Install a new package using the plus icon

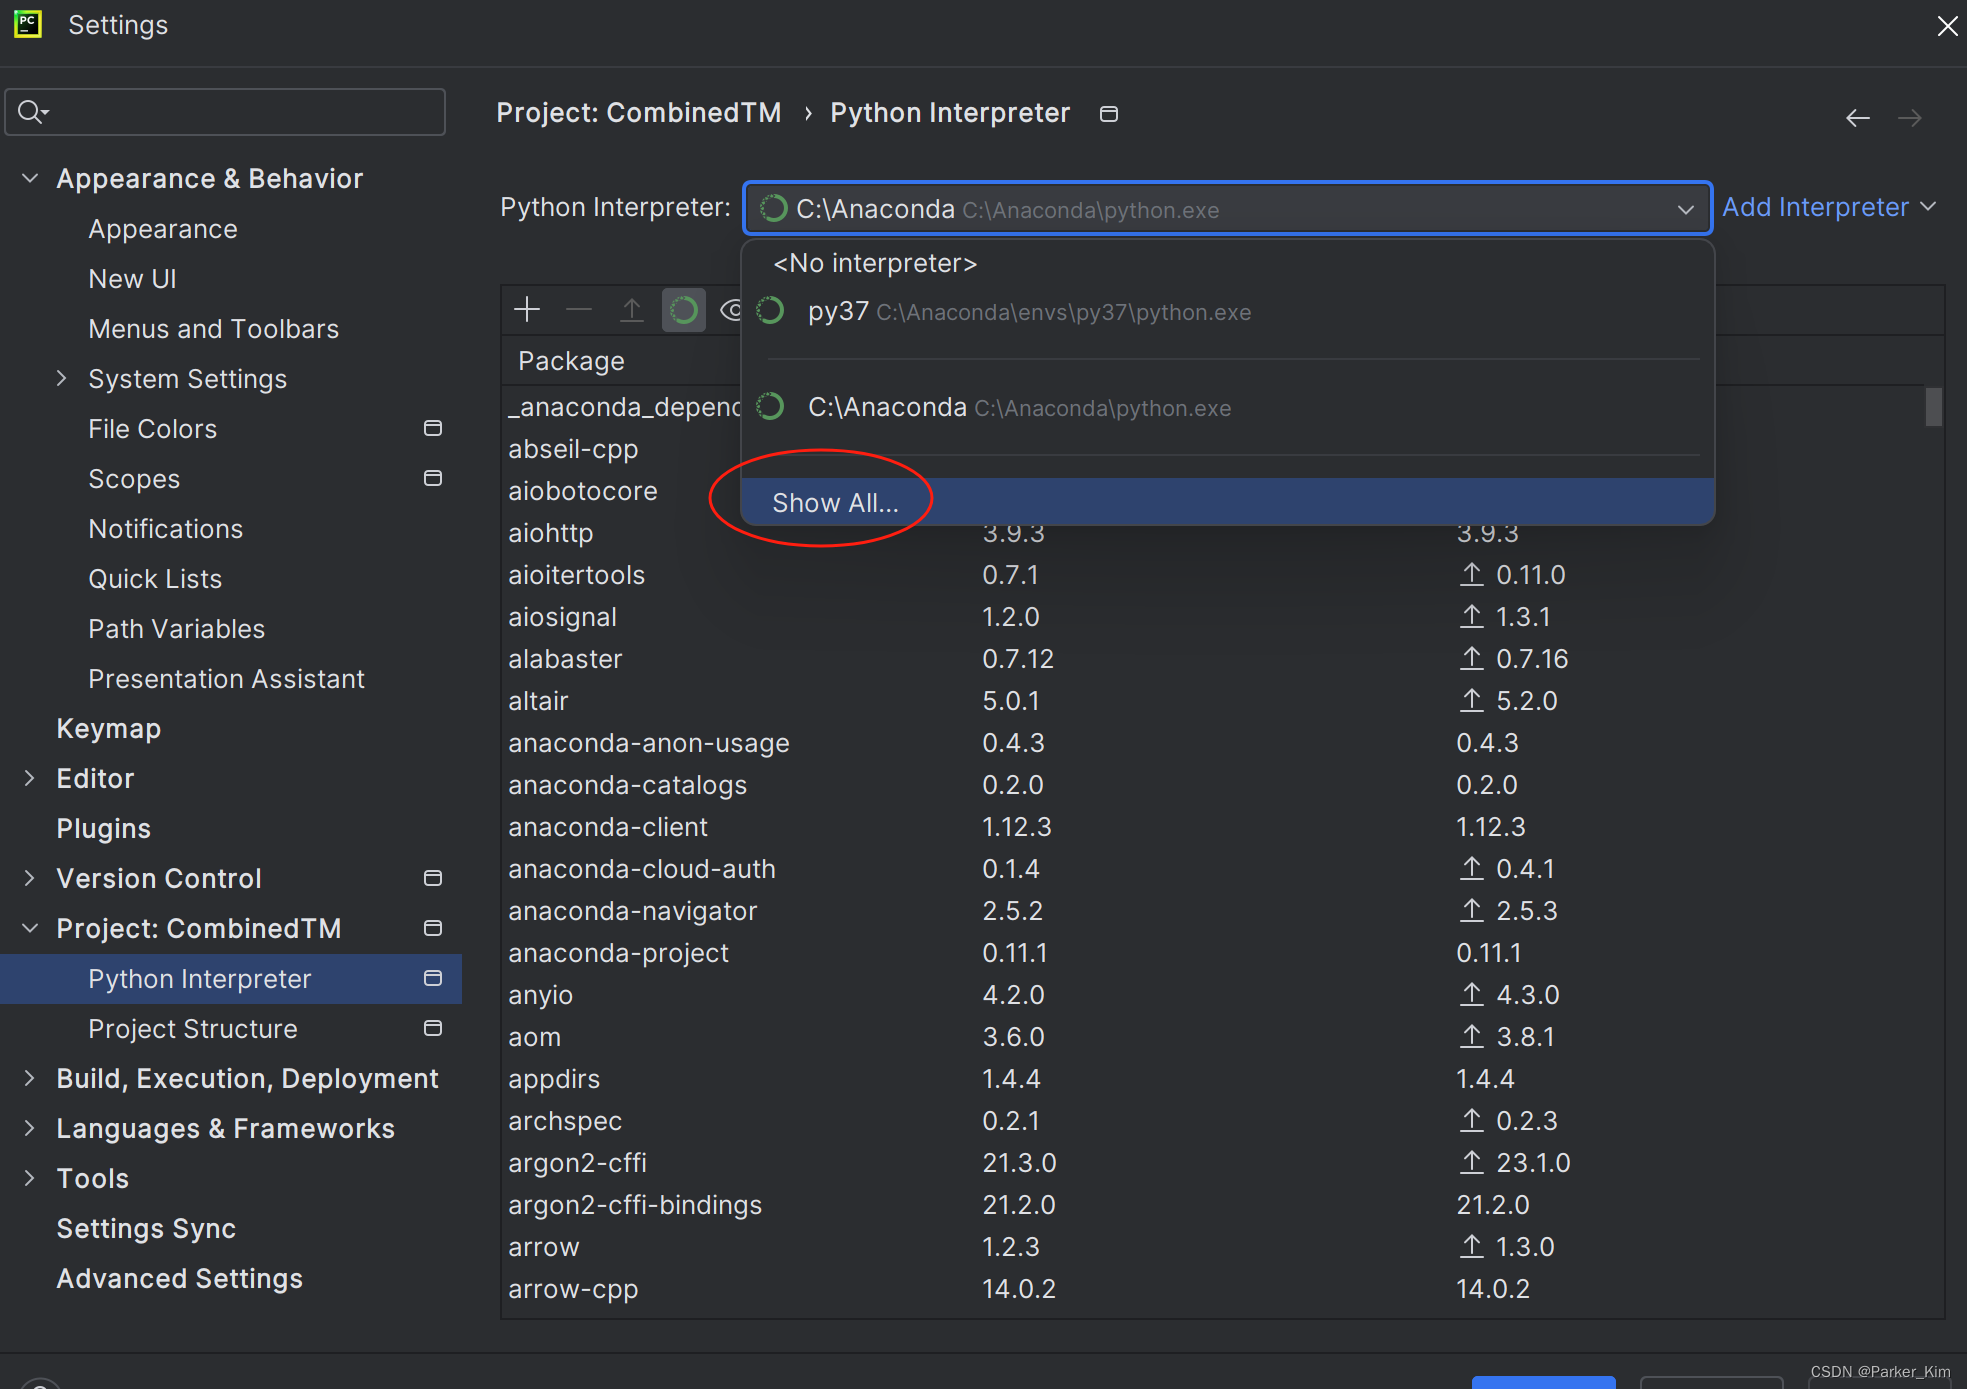[x=527, y=310]
